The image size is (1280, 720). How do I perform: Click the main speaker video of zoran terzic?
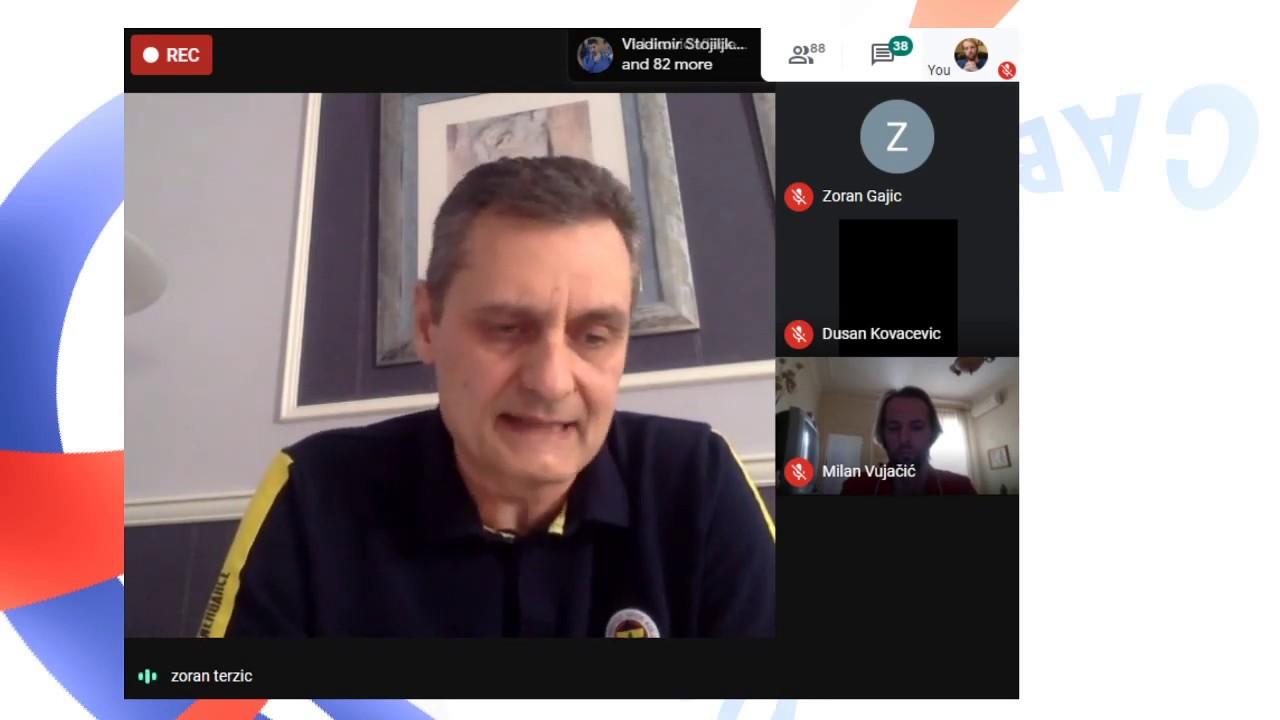(x=449, y=365)
